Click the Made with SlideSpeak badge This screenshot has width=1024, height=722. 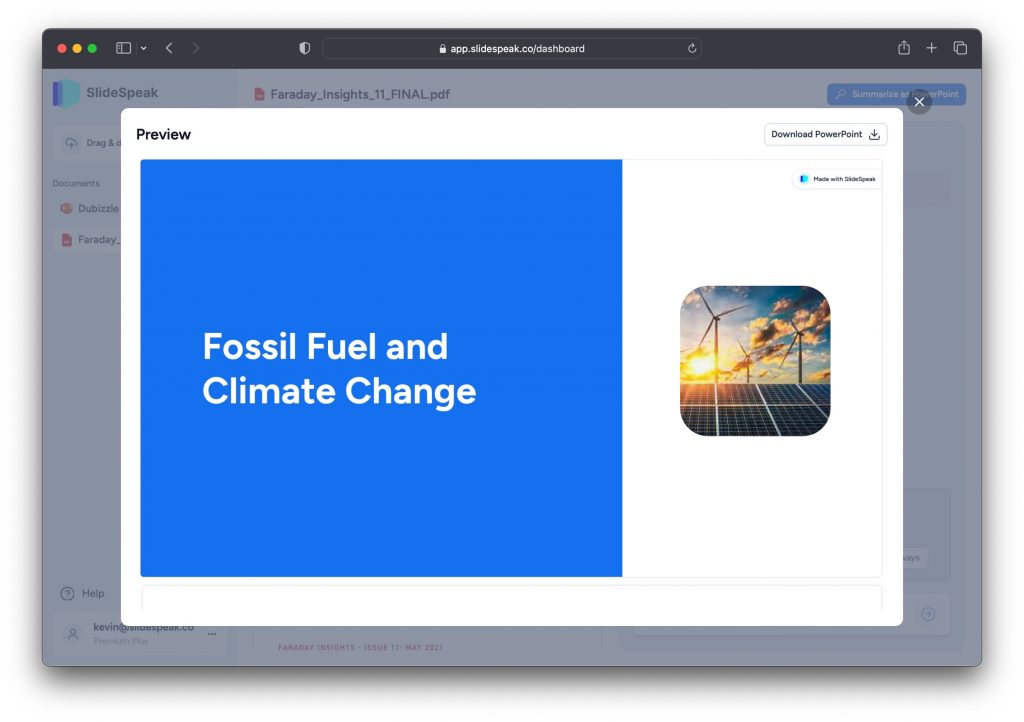tap(838, 179)
